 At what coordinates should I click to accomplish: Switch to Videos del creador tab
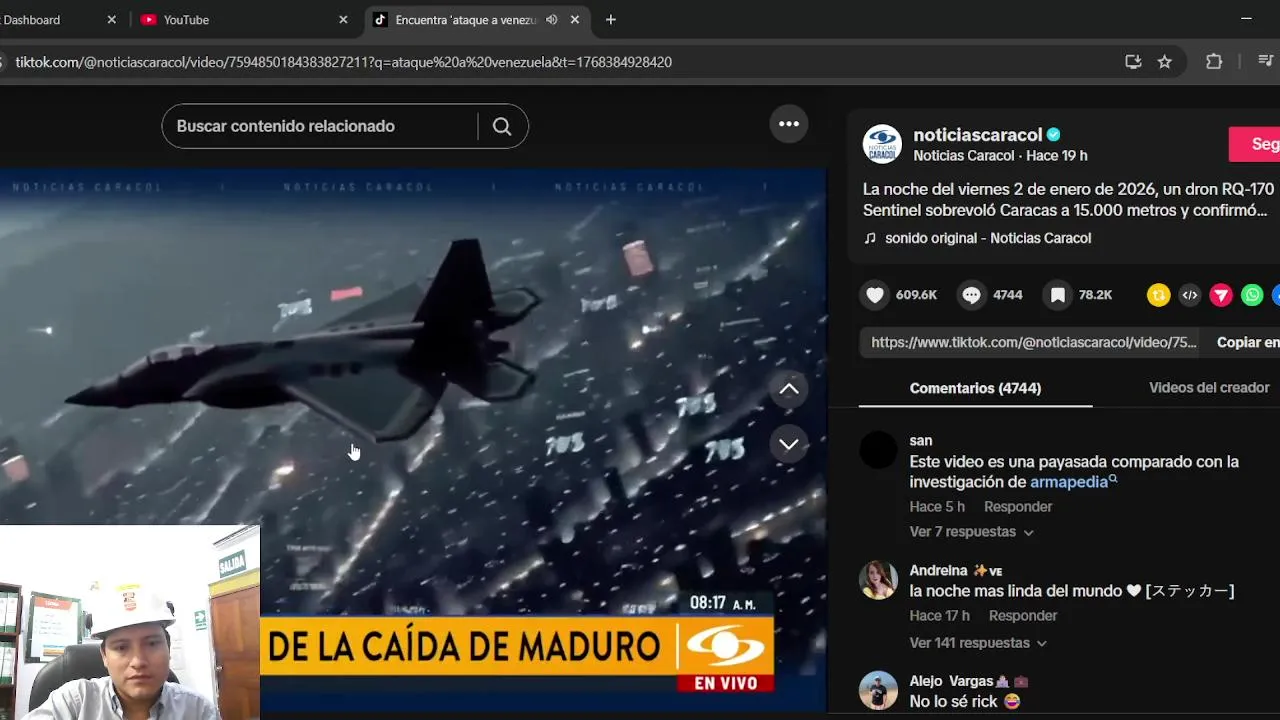1209,388
